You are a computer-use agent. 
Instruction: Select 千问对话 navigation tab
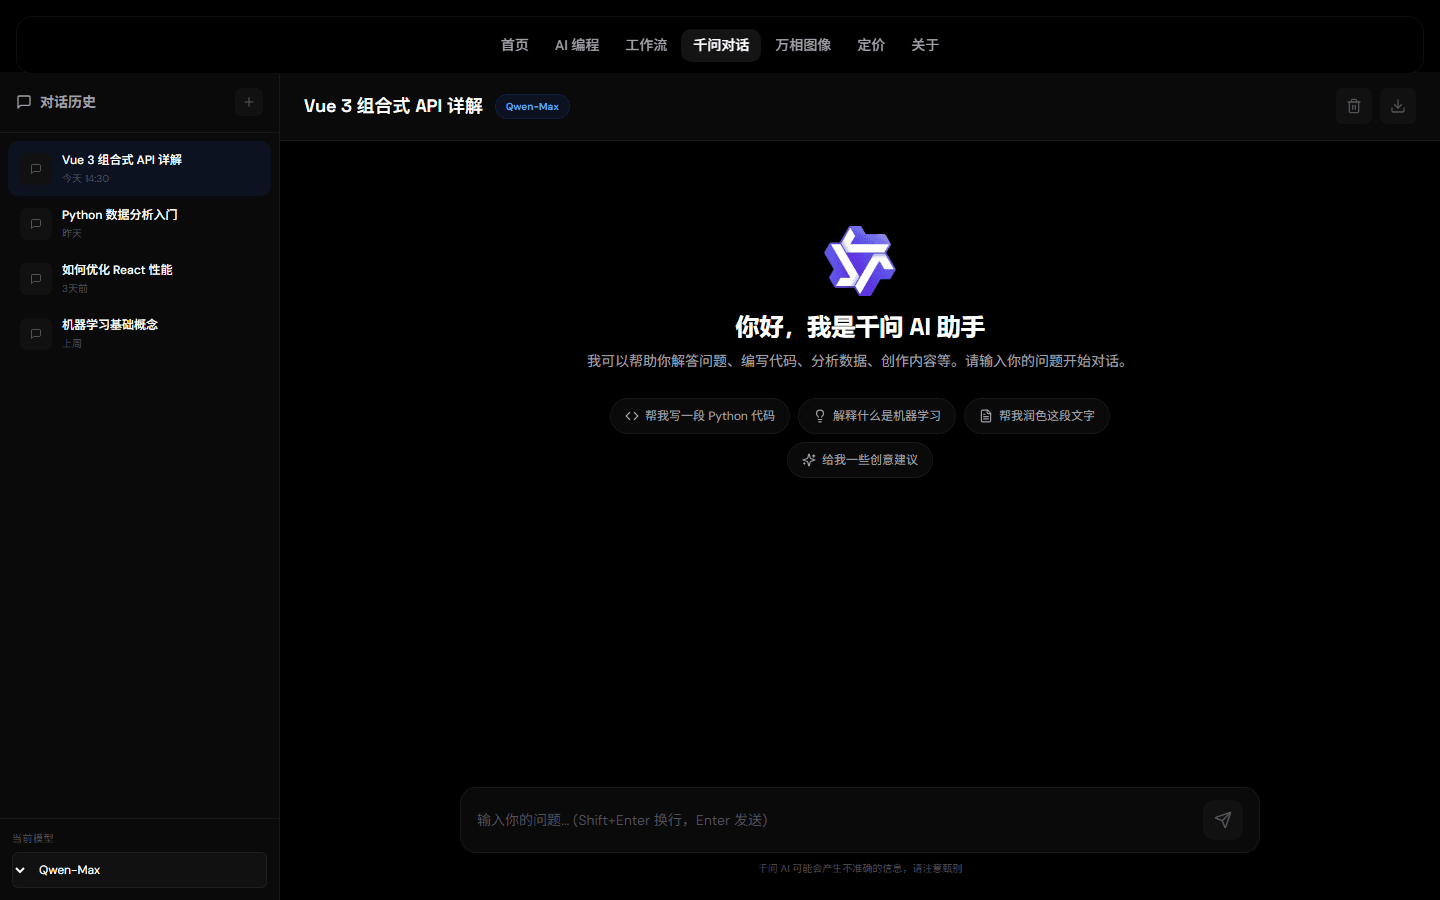pos(721,45)
